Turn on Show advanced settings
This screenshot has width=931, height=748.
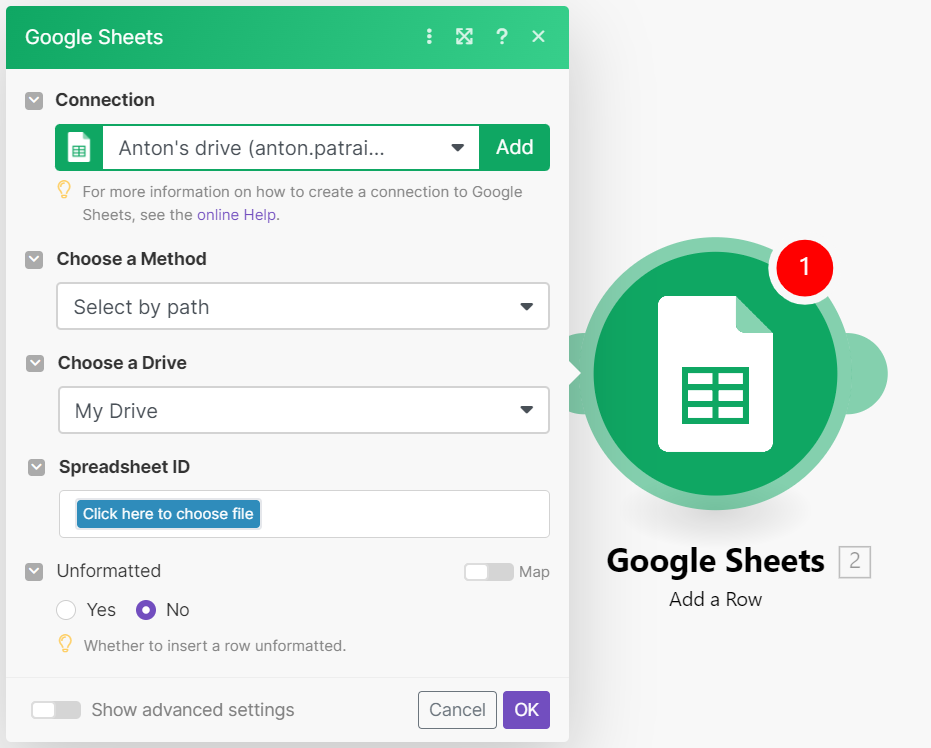coord(56,710)
